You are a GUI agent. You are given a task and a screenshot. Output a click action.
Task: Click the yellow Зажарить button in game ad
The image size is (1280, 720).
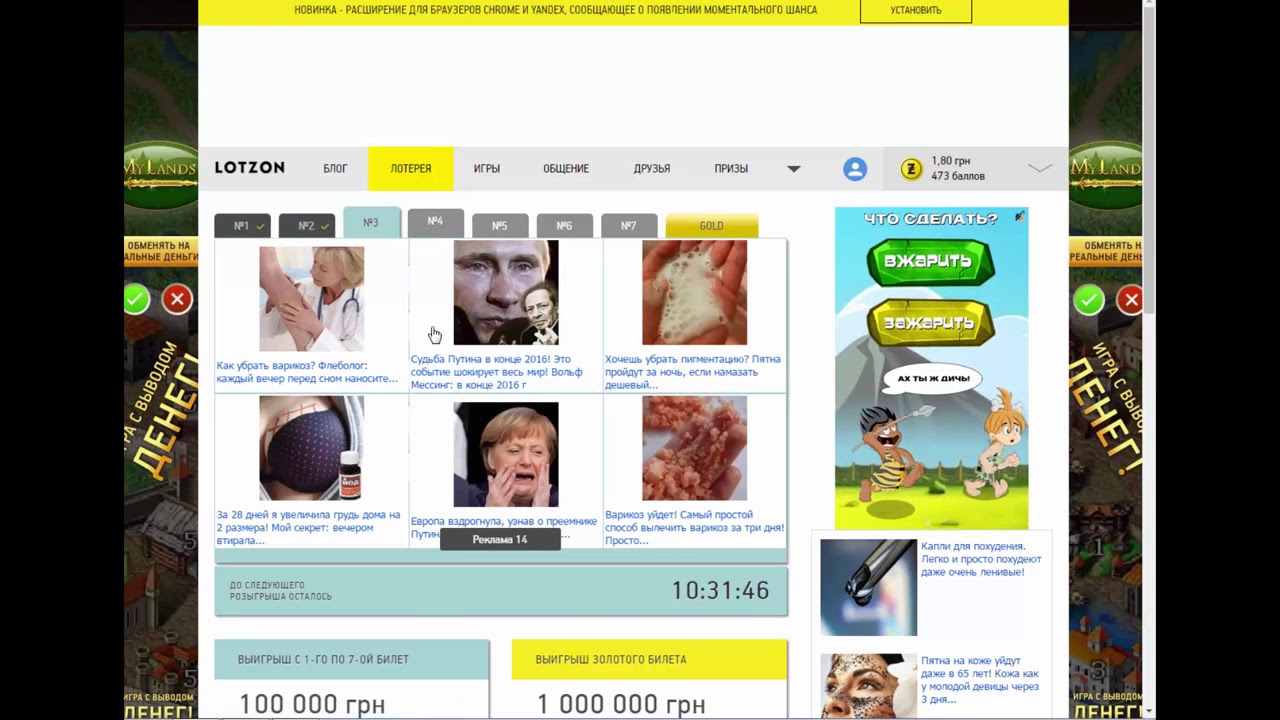pos(931,323)
